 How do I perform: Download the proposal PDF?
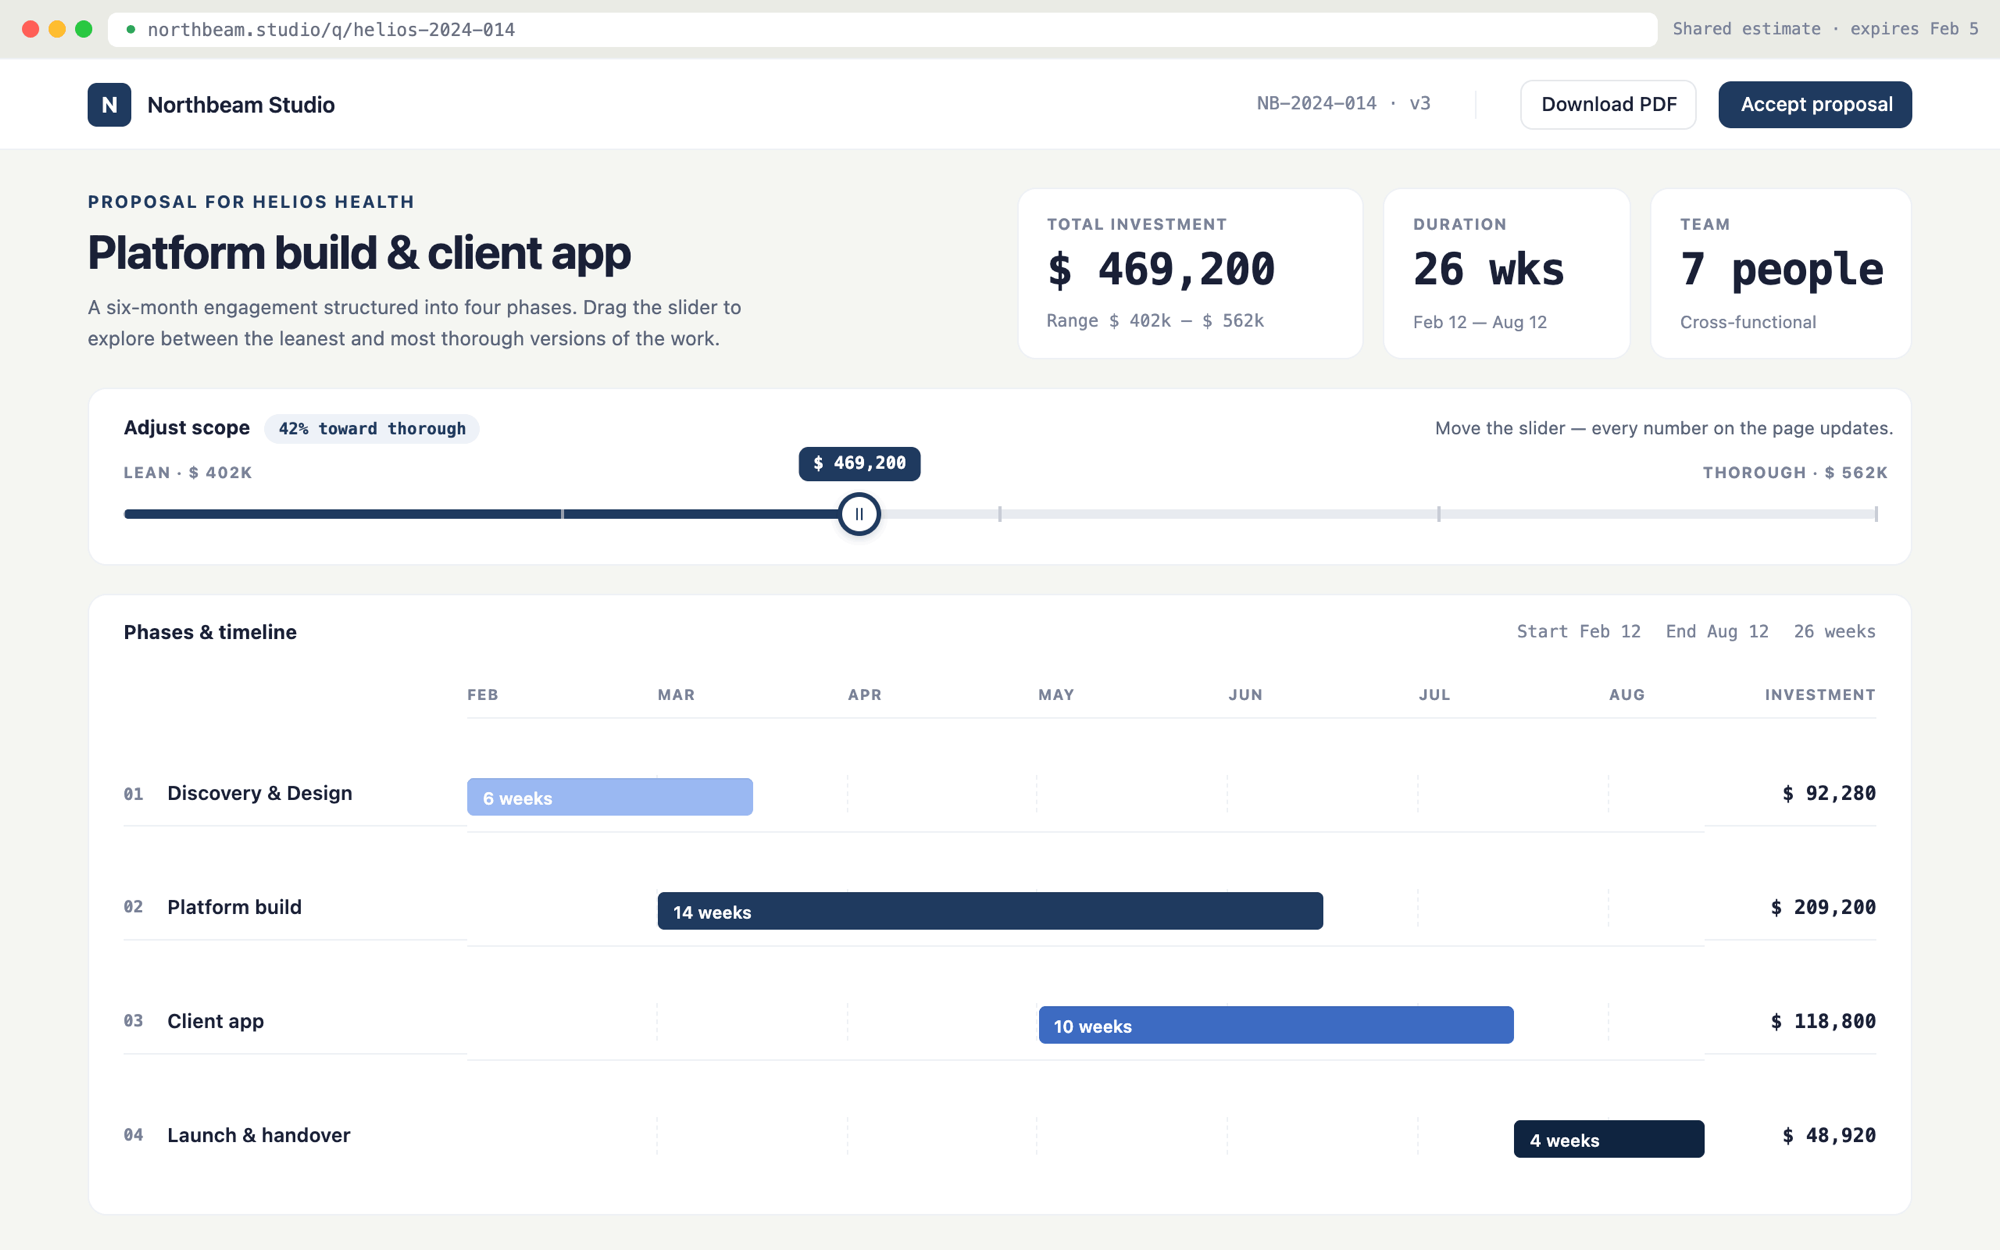coord(1608,105)
